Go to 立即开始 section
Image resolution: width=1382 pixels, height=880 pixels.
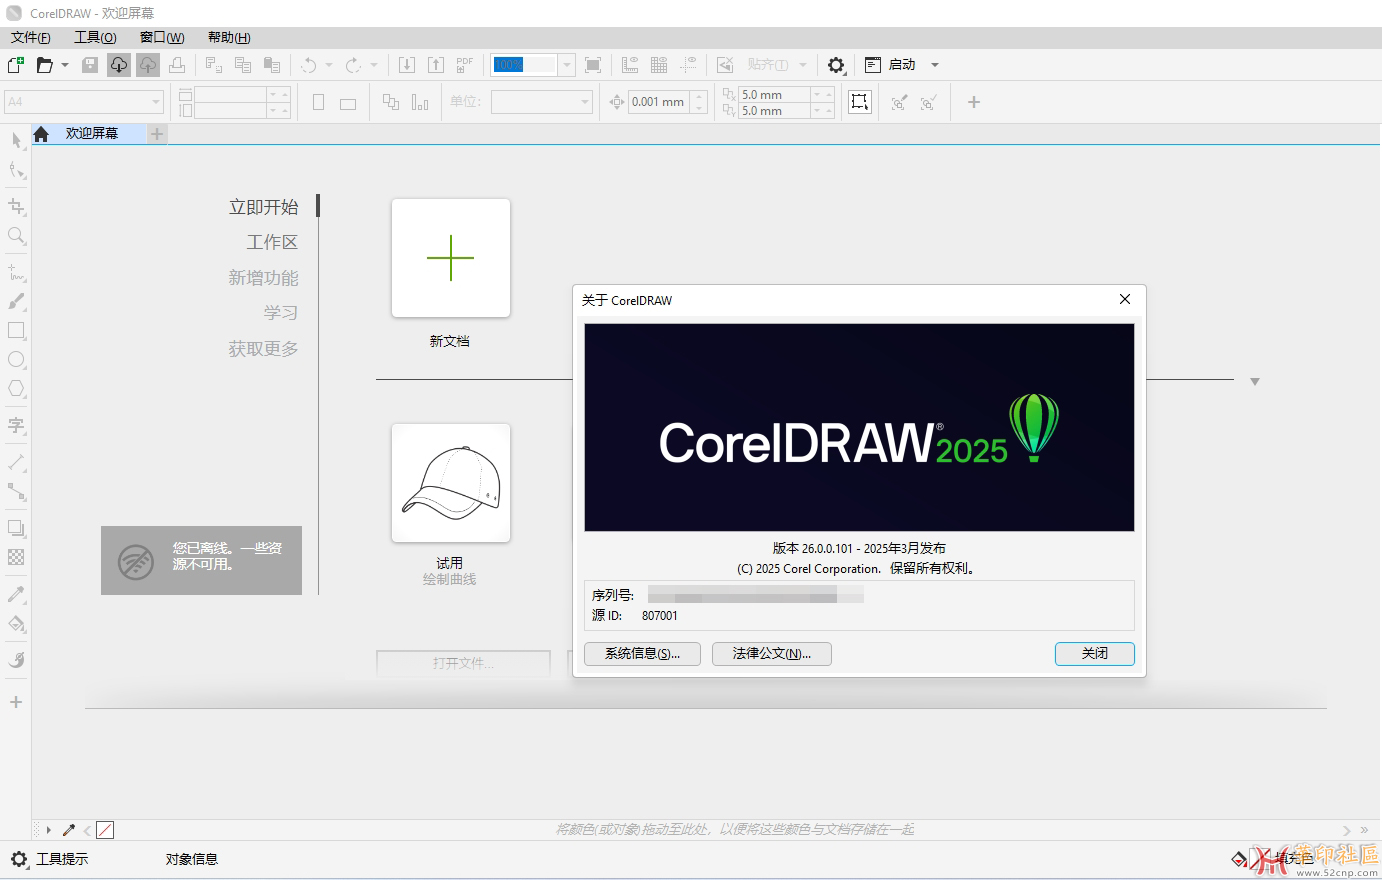coord(264,207)
